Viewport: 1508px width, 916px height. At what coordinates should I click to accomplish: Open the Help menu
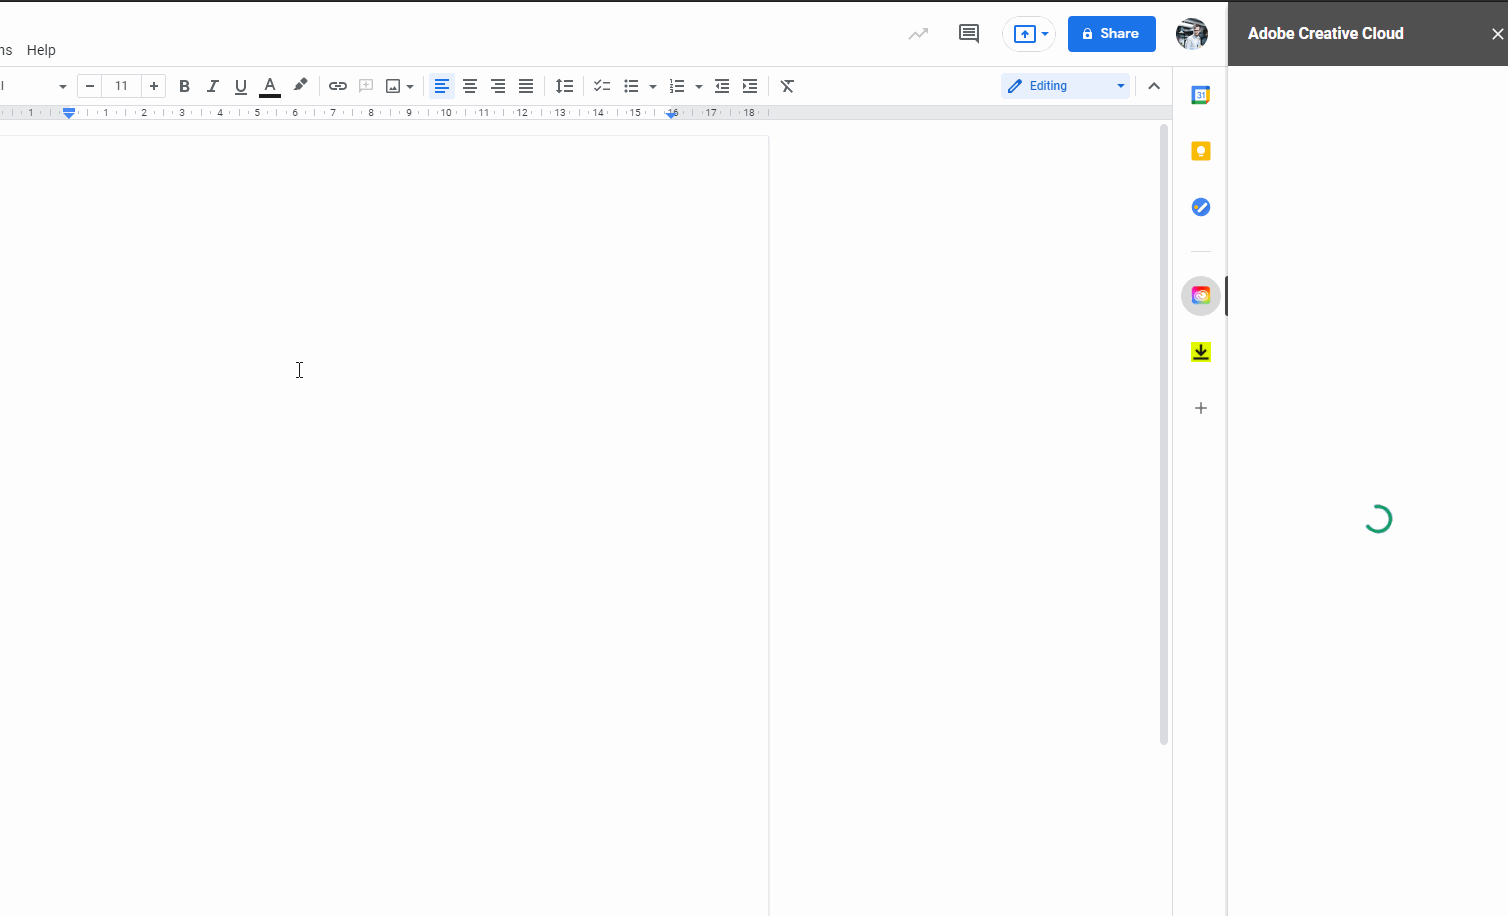tap(41, 50)
